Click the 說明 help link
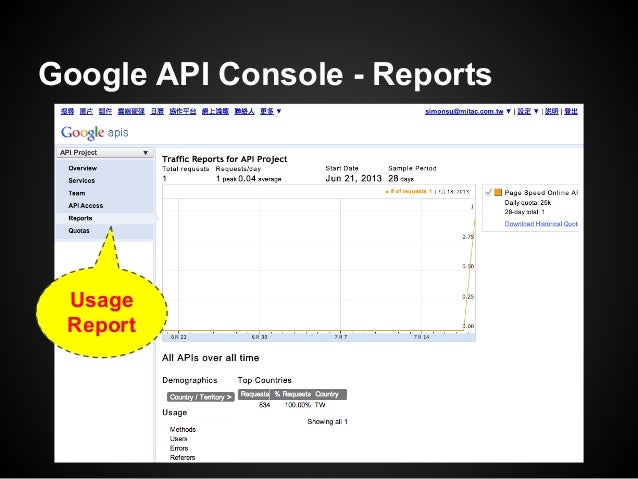Screen dimensions: 638x479 [551, 111]
